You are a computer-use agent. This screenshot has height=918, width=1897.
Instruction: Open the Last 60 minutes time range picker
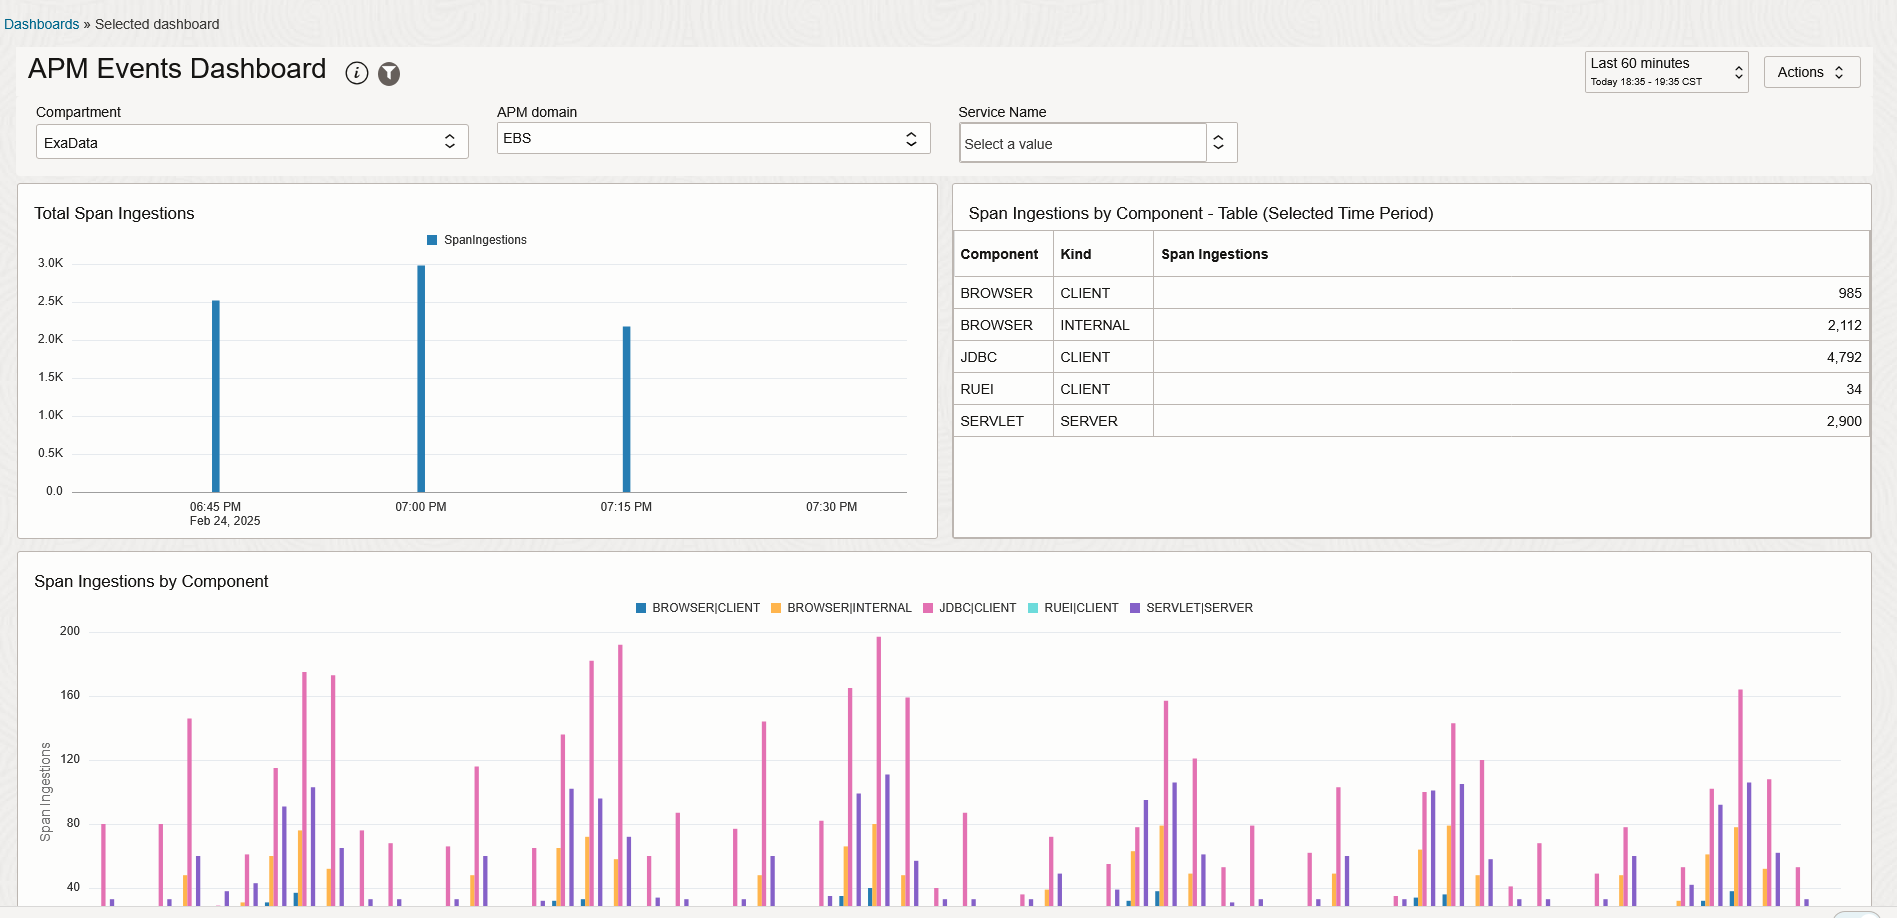tap(1665, 71)
